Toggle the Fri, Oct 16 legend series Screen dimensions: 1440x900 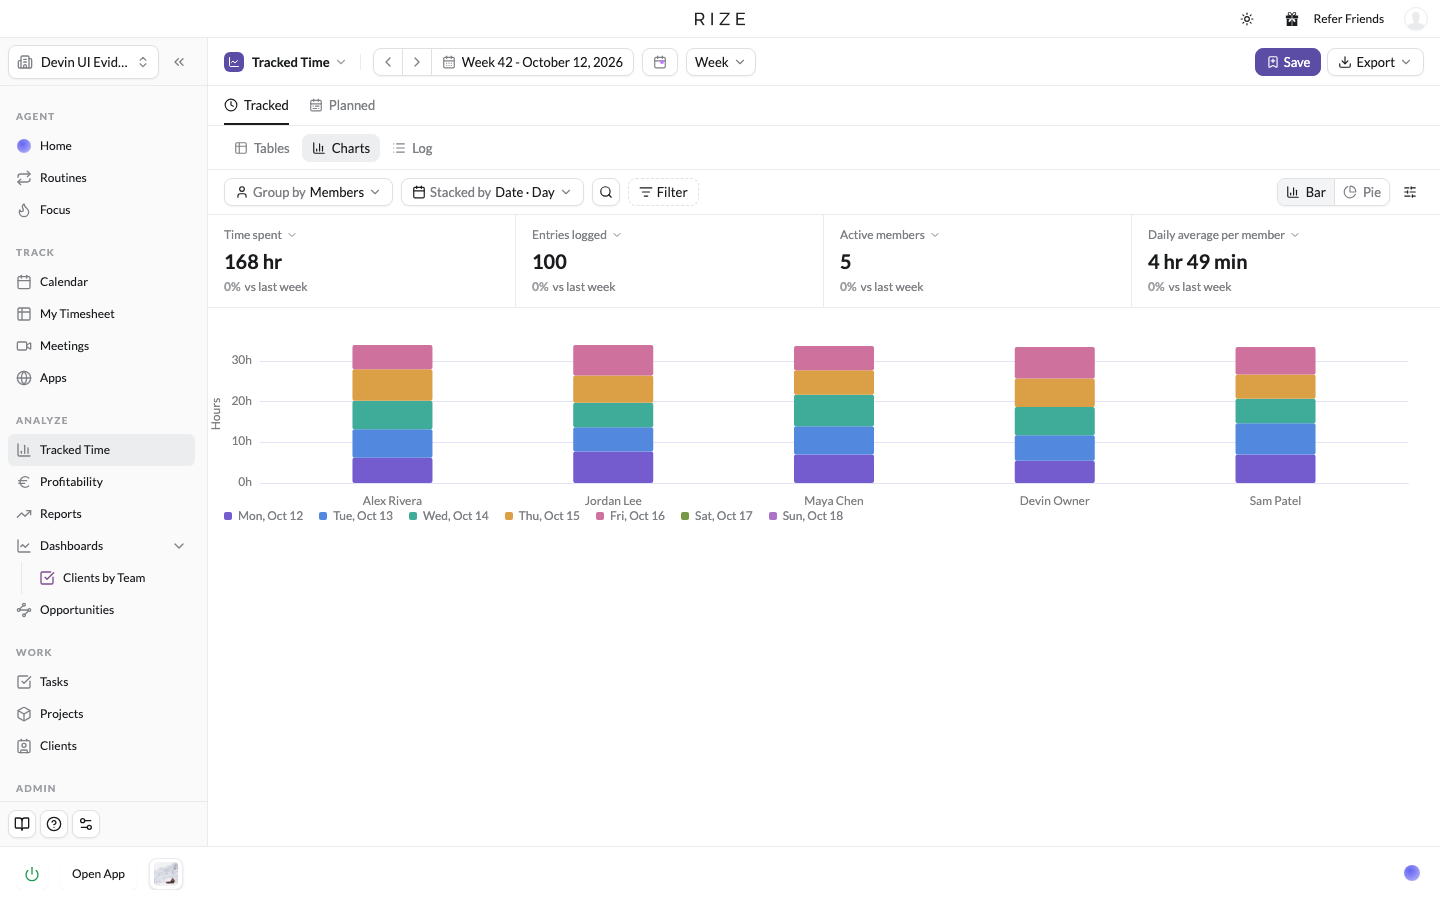630,516
